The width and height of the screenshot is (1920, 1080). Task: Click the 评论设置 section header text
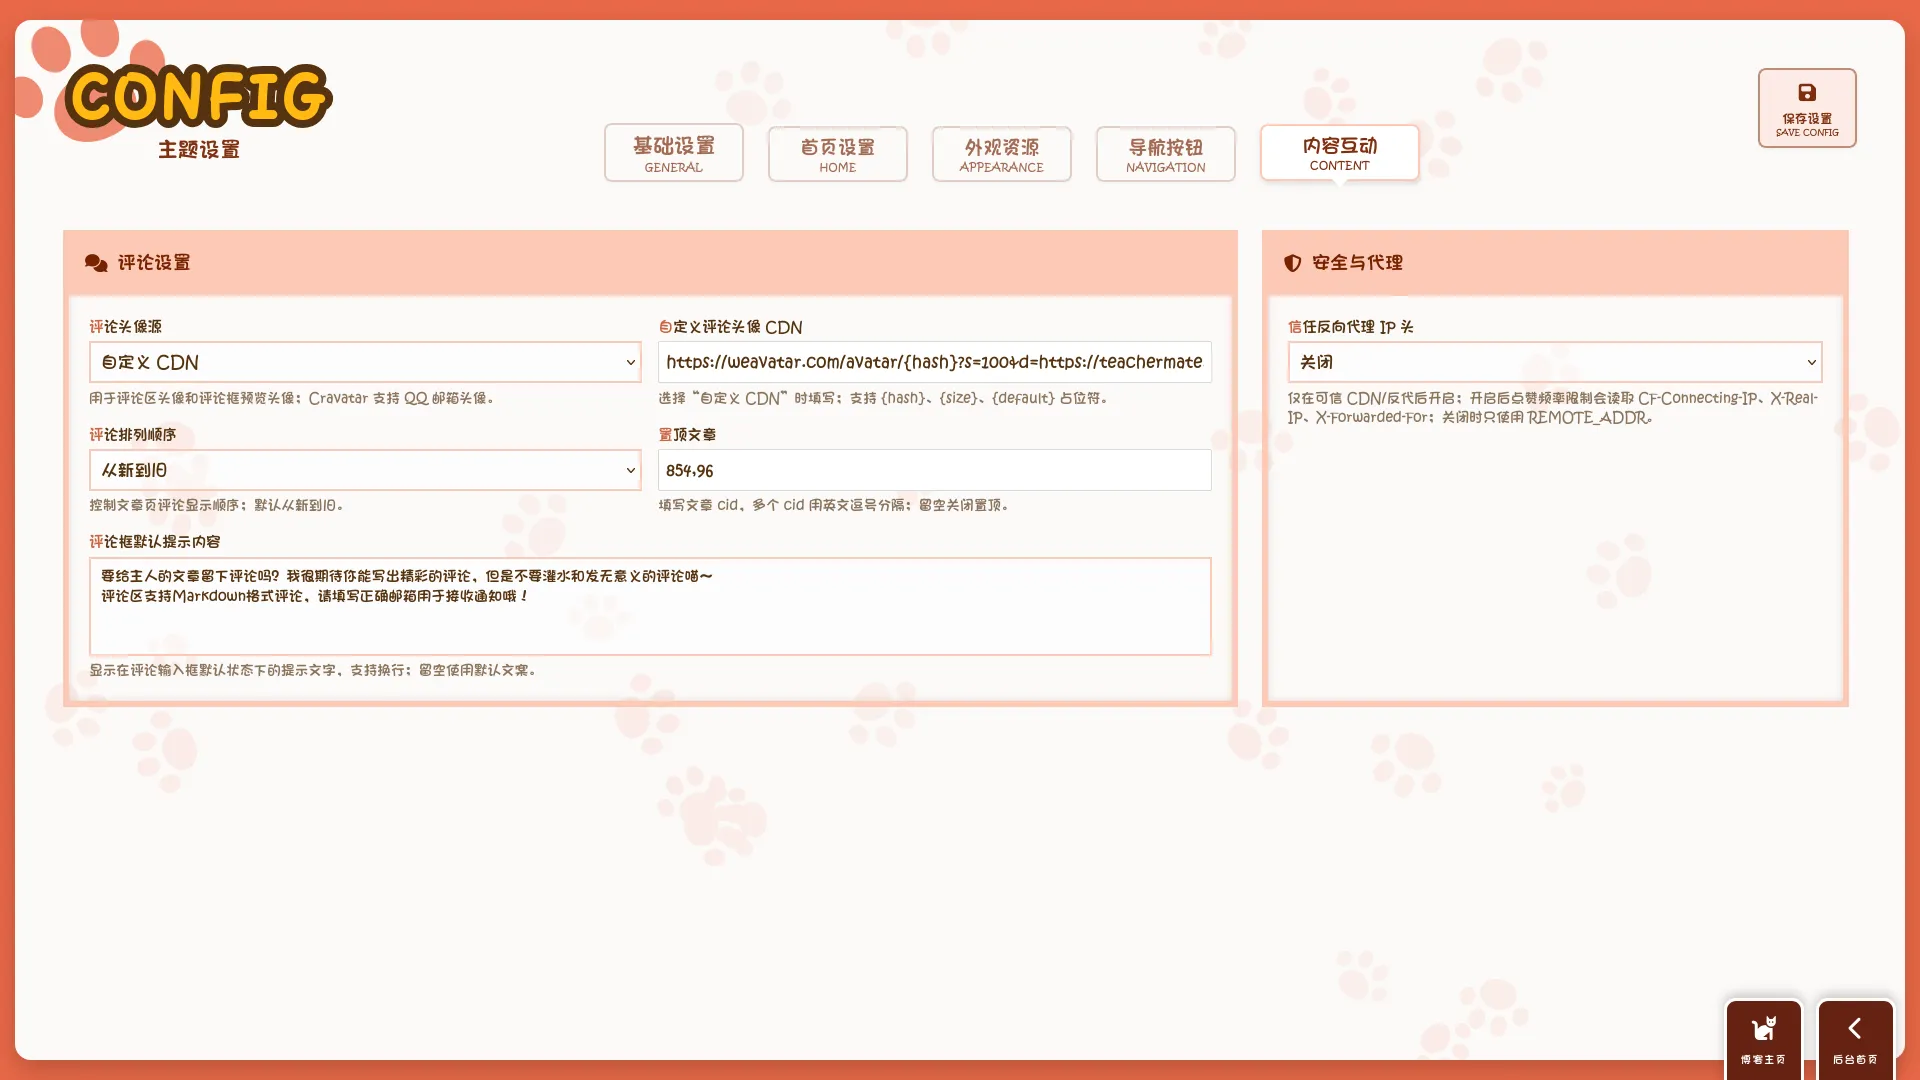pos(154,263)
